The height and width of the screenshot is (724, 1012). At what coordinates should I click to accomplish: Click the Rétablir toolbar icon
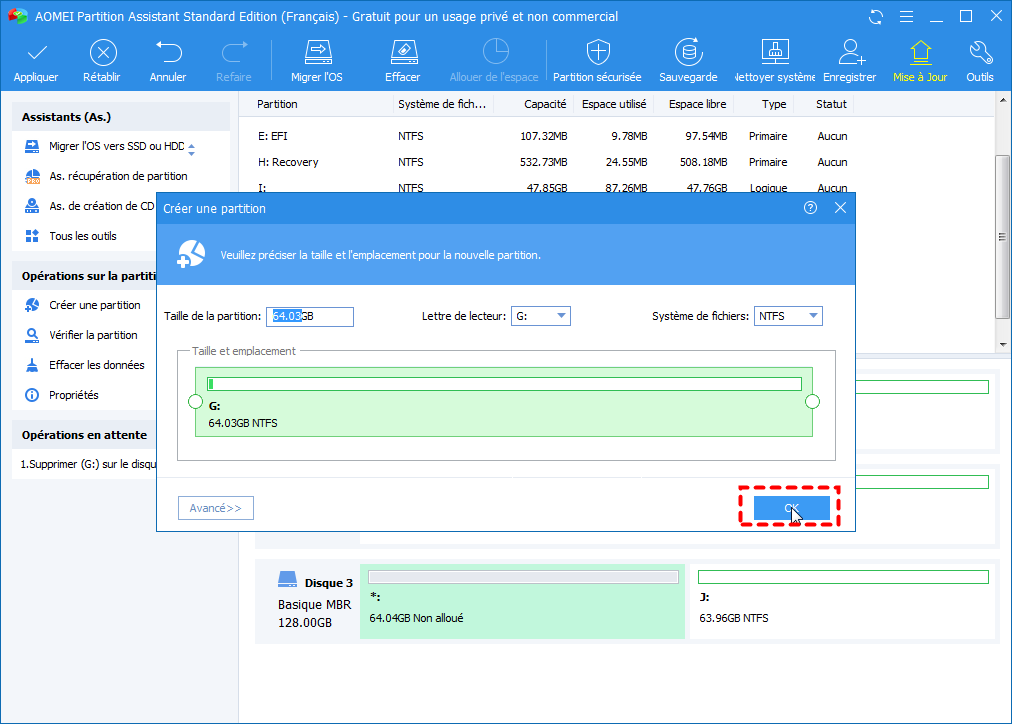[103, 53]
